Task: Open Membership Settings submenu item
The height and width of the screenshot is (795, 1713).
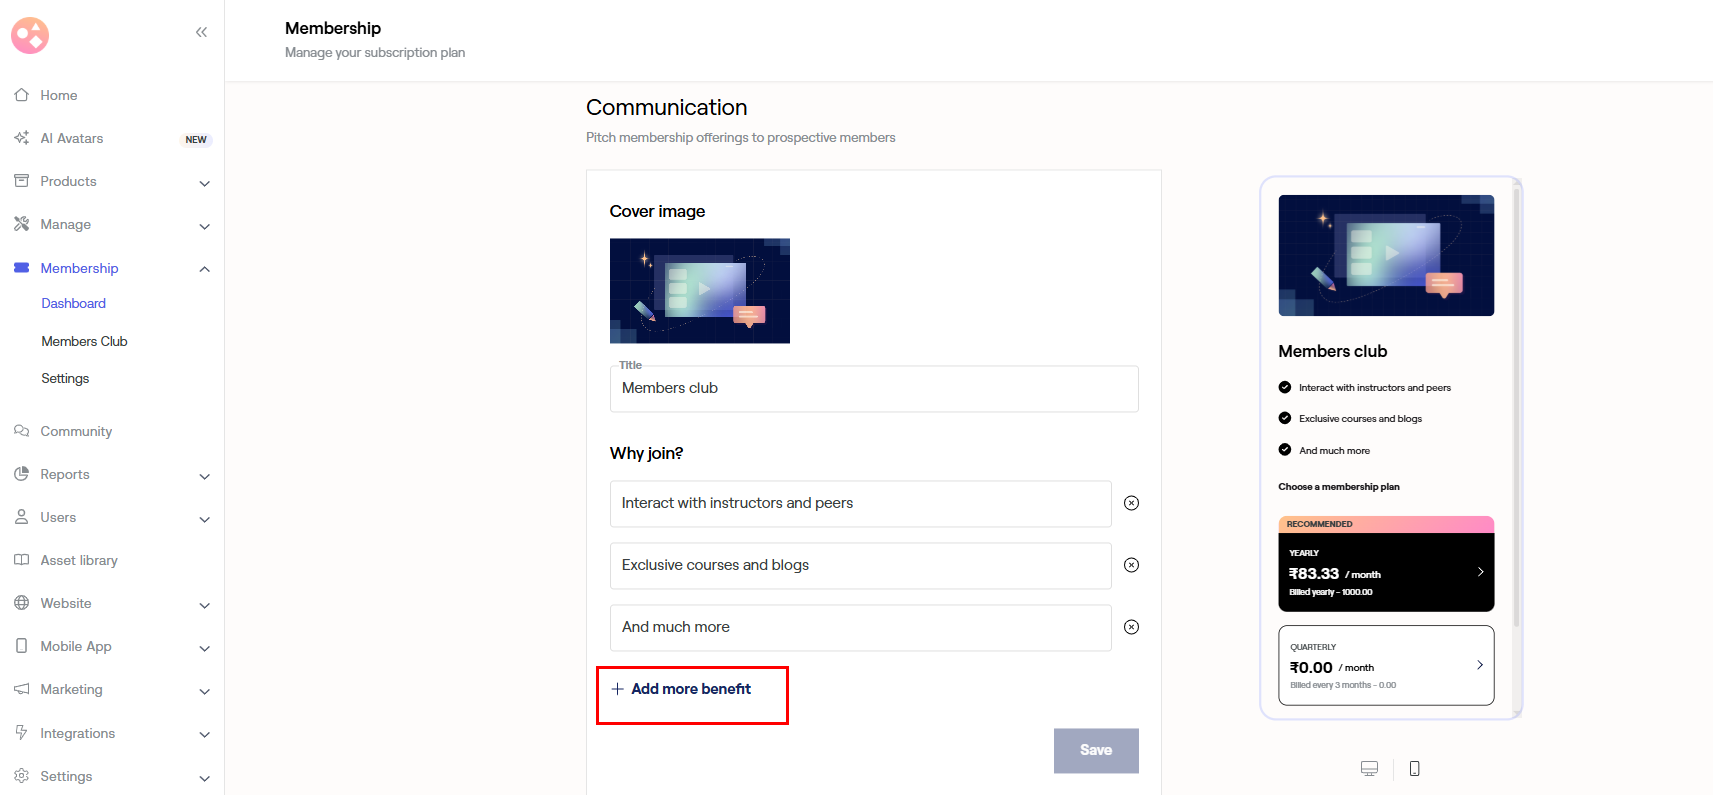Action: pos(65,379)
